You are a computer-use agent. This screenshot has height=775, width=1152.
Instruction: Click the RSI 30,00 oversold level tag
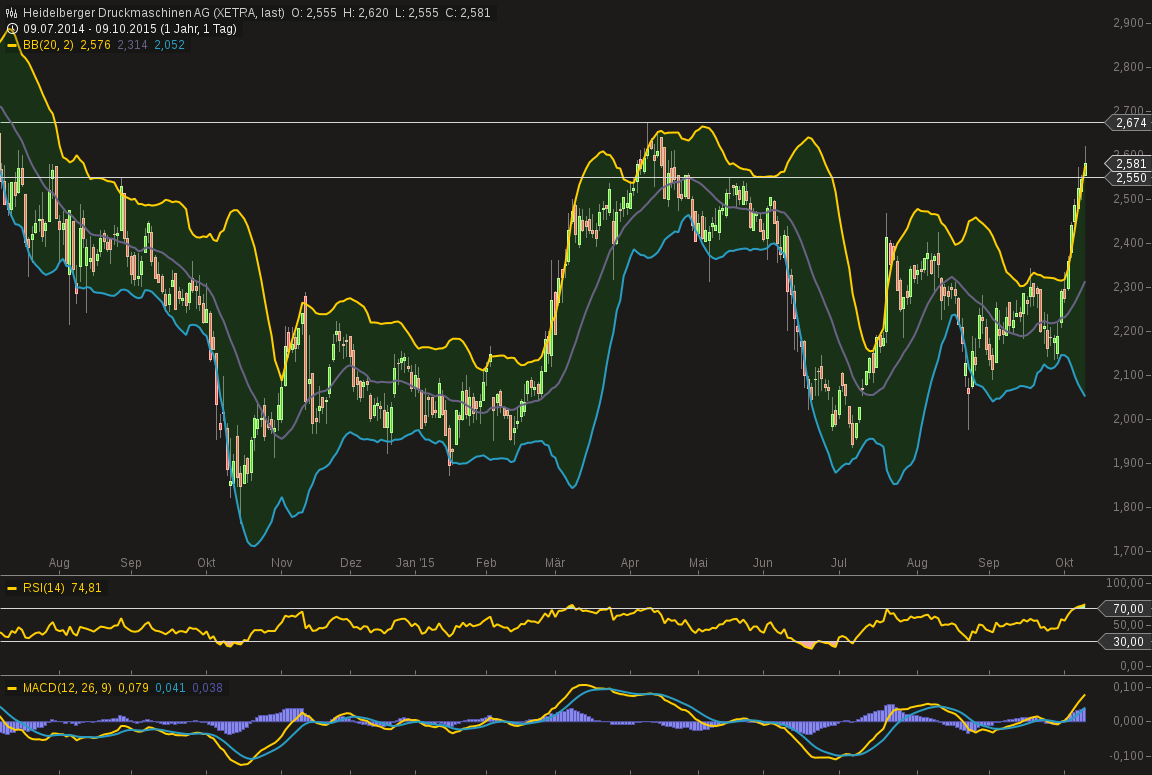[x=1128, y=642]
